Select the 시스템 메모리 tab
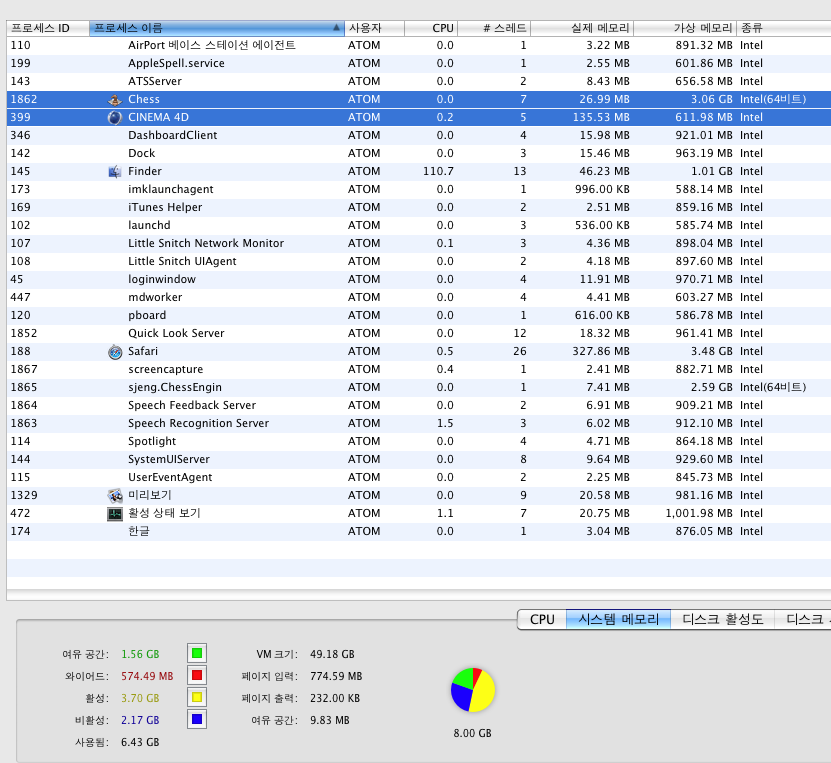The width and height of the screenshot is (831, 763). click(618, 619)
